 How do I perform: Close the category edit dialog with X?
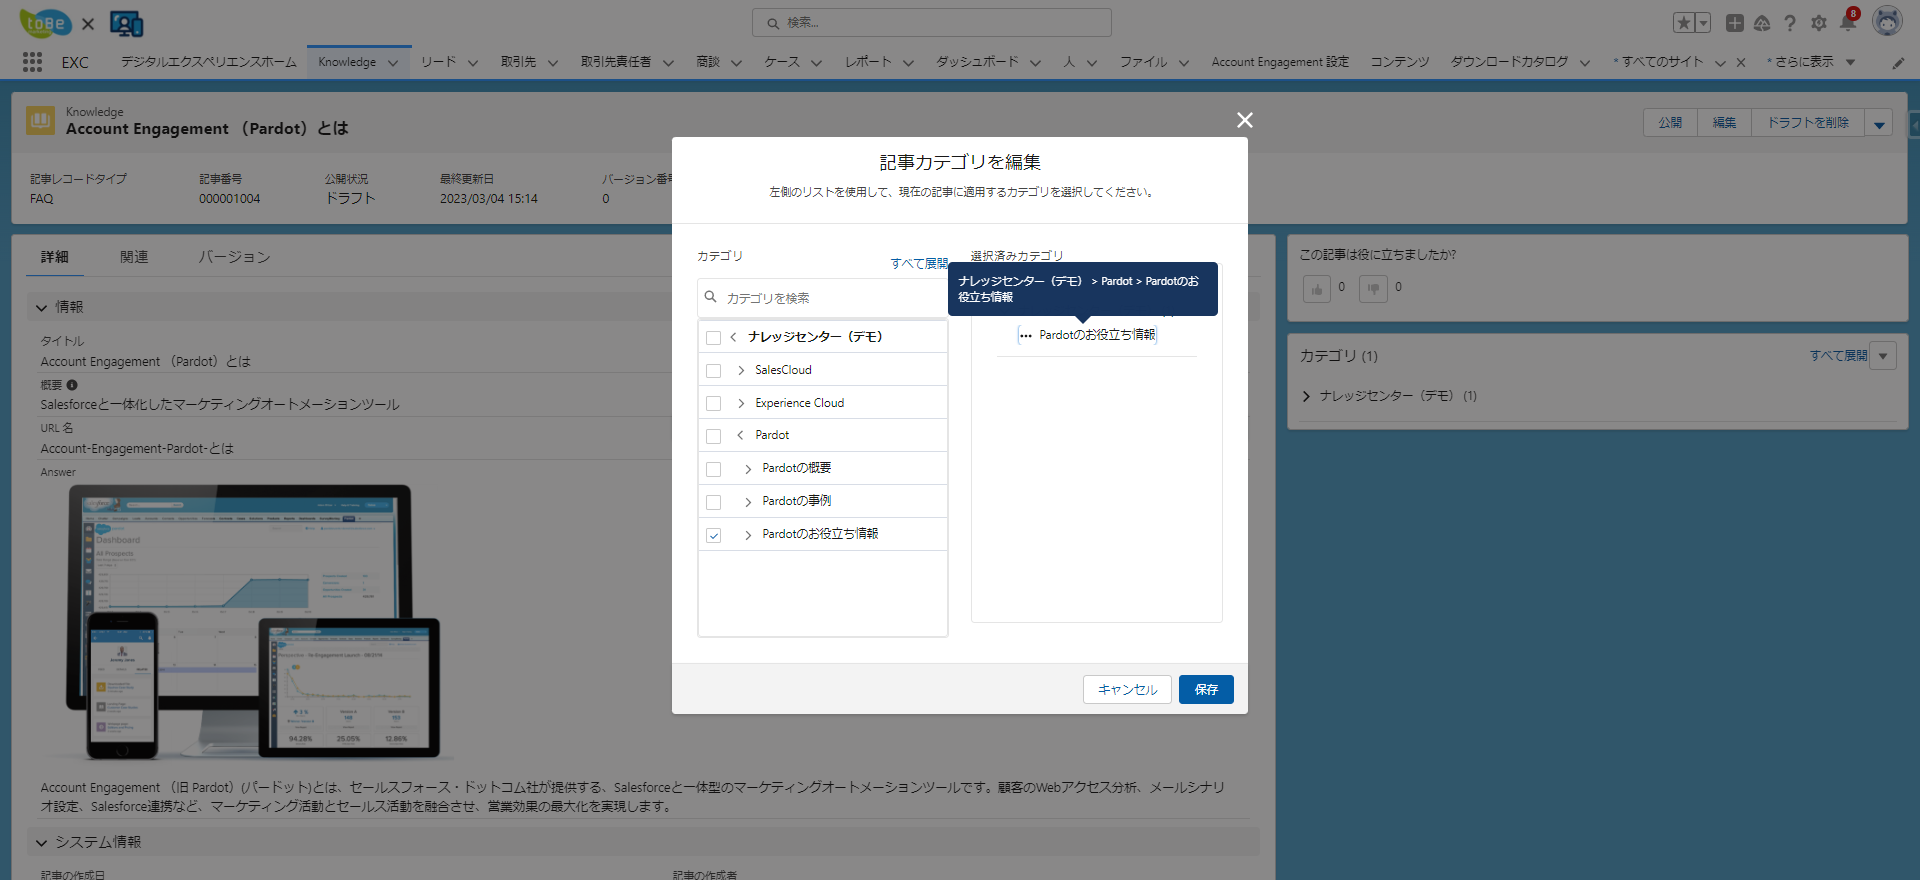pyautogui.click(x=1245, y=120)
